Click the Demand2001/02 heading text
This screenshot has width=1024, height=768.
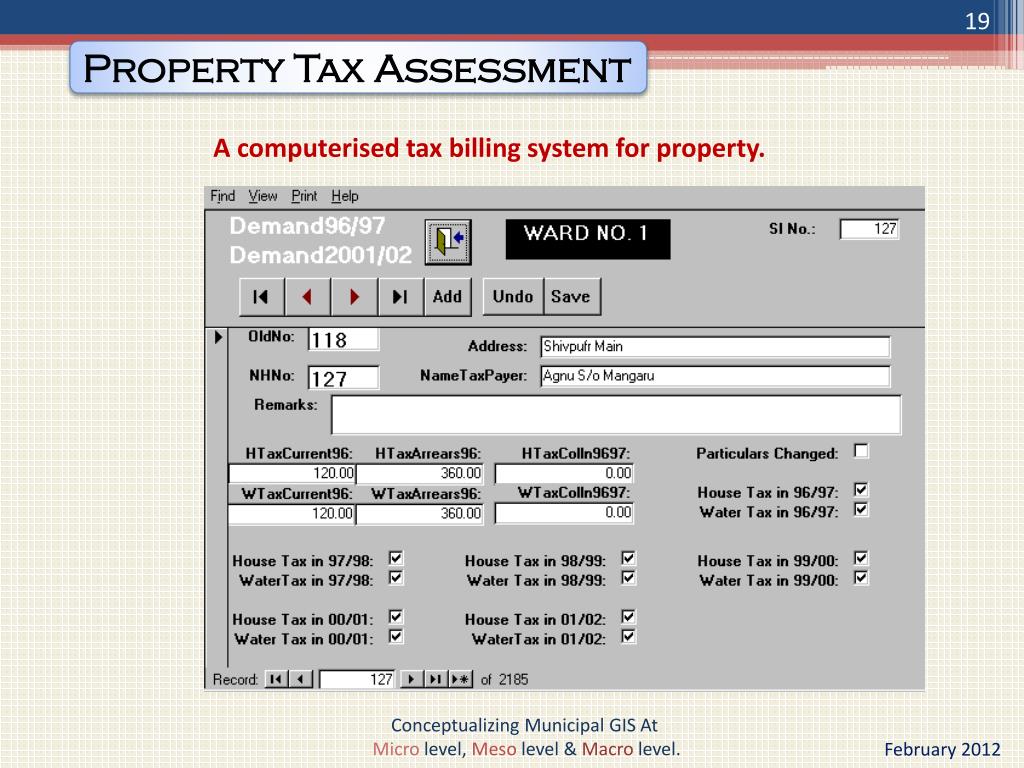[321, 255]
